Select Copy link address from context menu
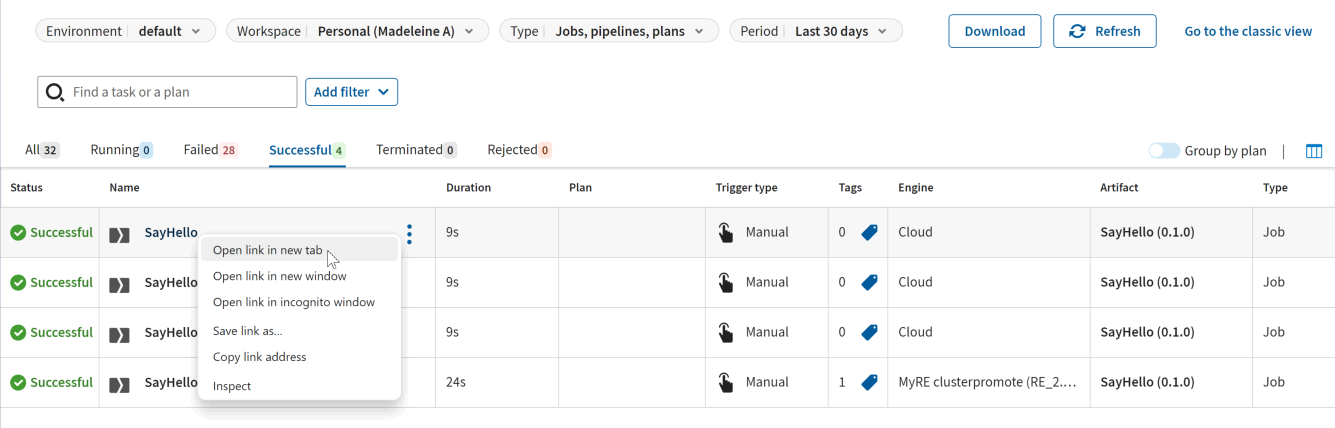Viewport: 1335px width, 428px height. [260, 357]
